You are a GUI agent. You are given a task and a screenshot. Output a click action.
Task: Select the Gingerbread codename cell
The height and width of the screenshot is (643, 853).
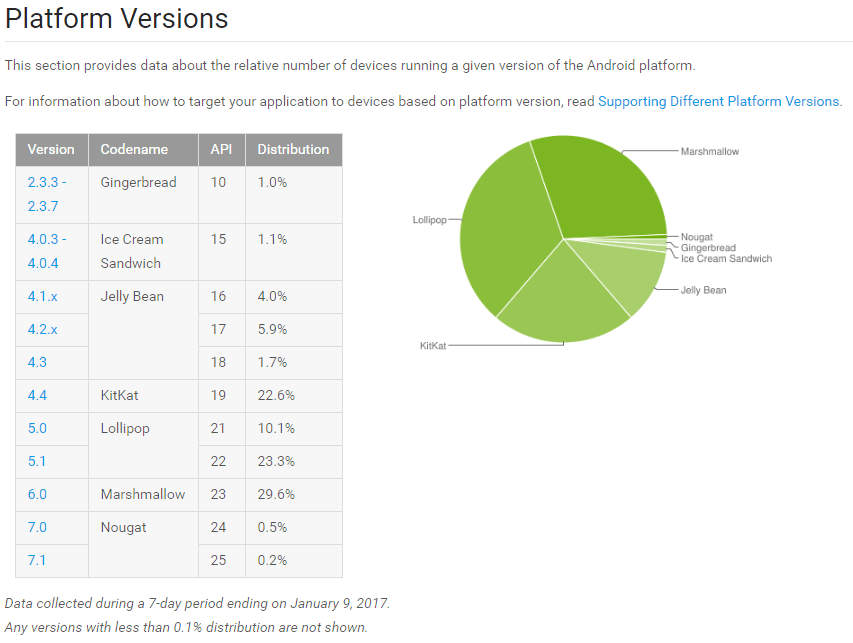(x=143, y=195)
